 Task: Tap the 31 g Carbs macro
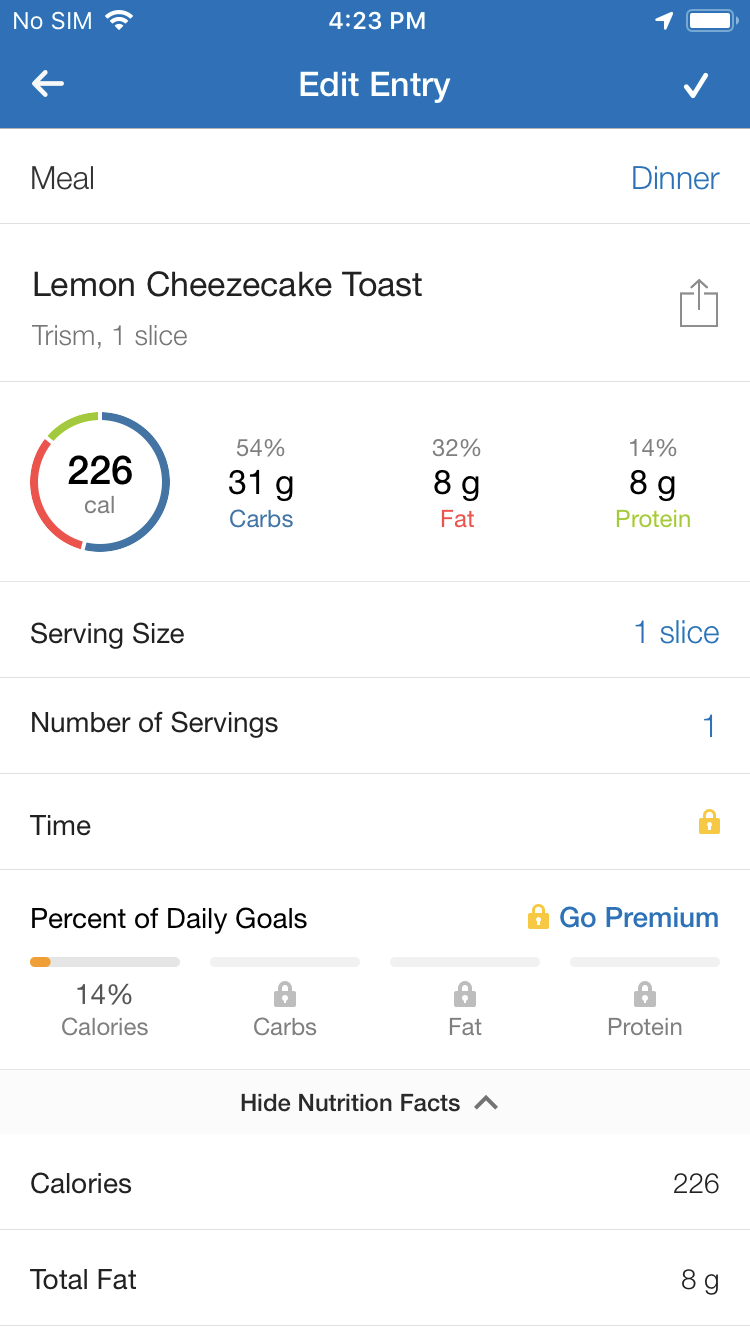[261, 483]
